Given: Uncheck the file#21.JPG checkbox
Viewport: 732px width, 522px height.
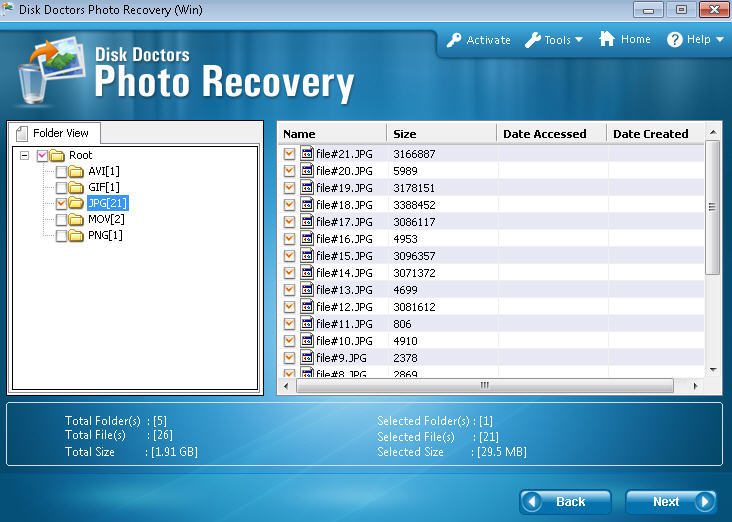Looking at the screenshot, I should coord(289,154).
